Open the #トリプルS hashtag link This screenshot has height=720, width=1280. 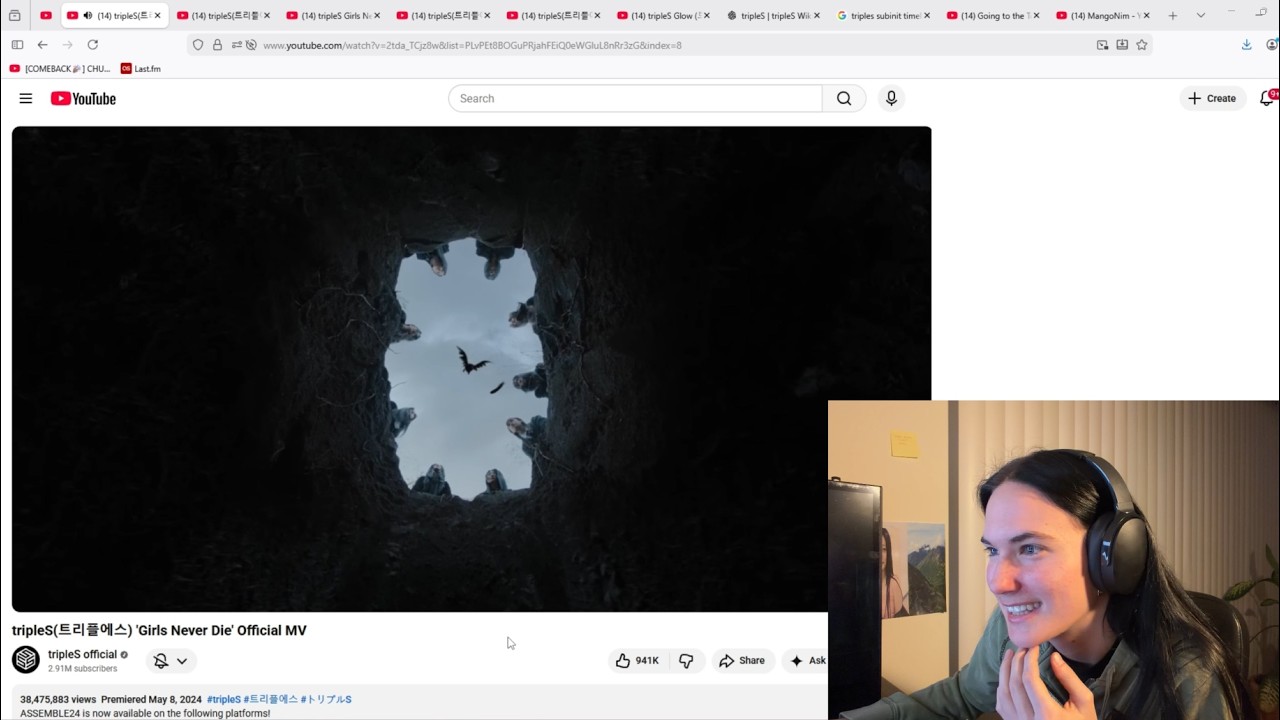[x=326, y=699]
